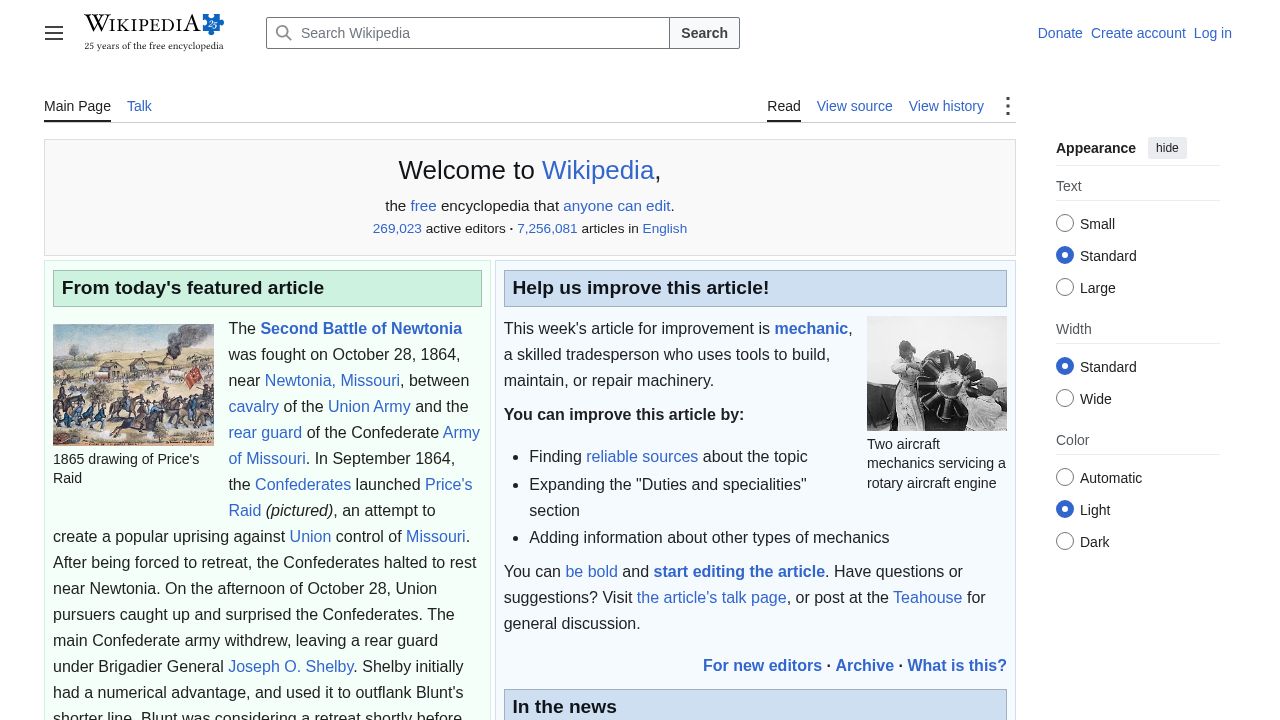Click the reliable sources link

(x=642, y=456)
